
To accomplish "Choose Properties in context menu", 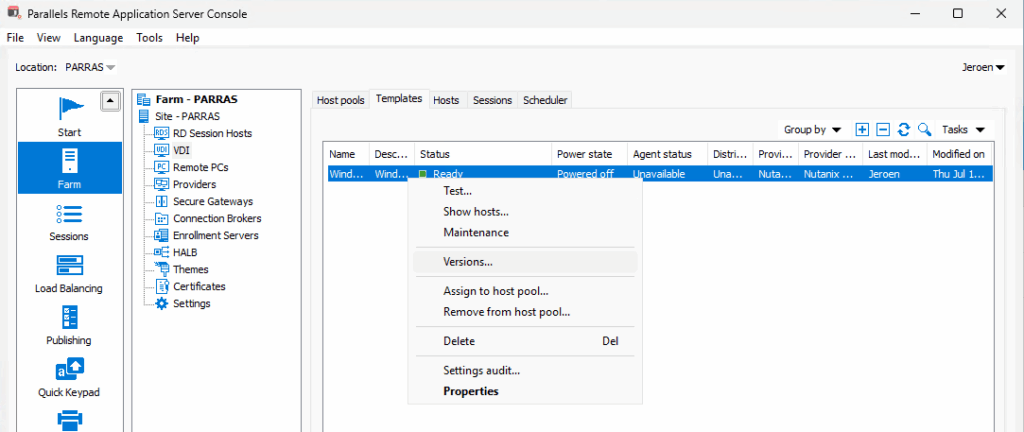I will (x=525, y=392).
